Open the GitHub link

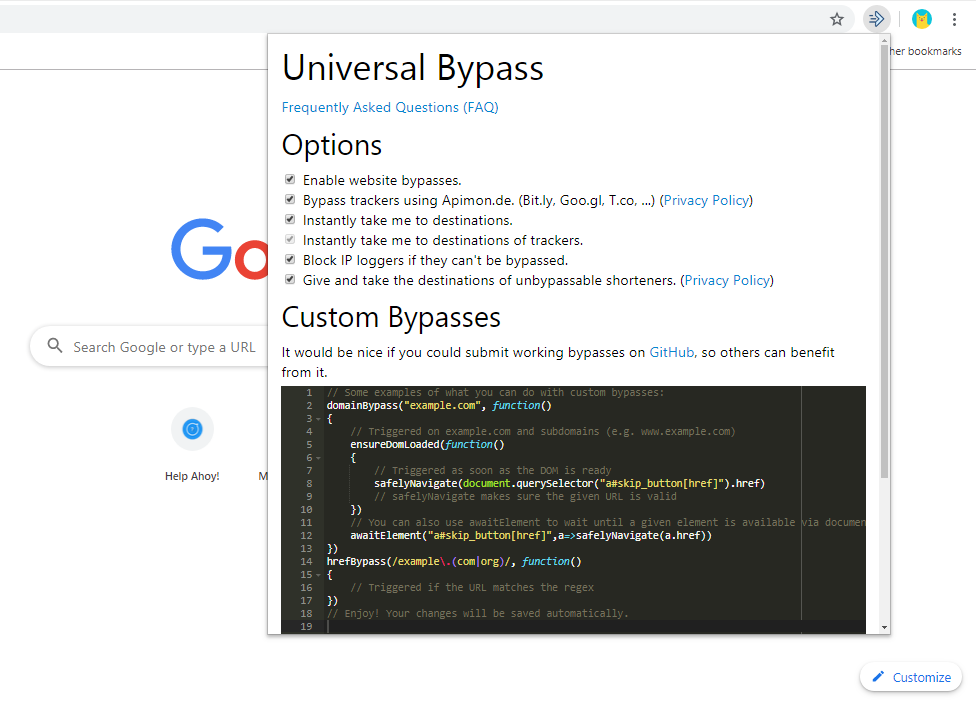pyautogui.click(x=672, y=352)
